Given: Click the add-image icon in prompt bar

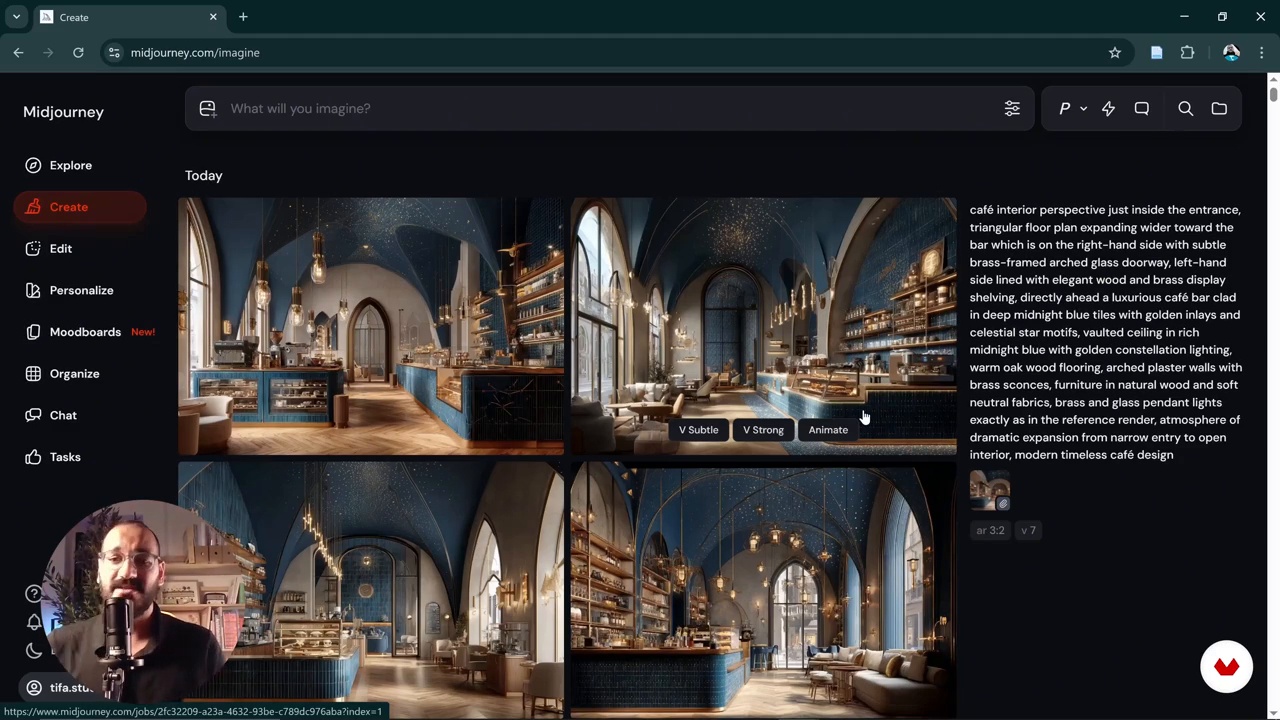Looking at the screenshot, I should click(207, 108).
